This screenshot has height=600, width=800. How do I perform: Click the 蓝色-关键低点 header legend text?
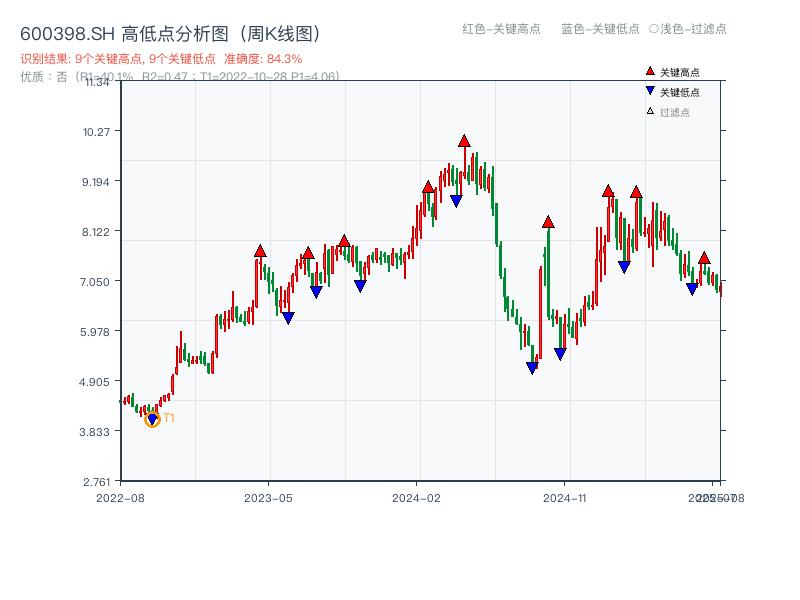pyautogui.click(x=600, y=29)
